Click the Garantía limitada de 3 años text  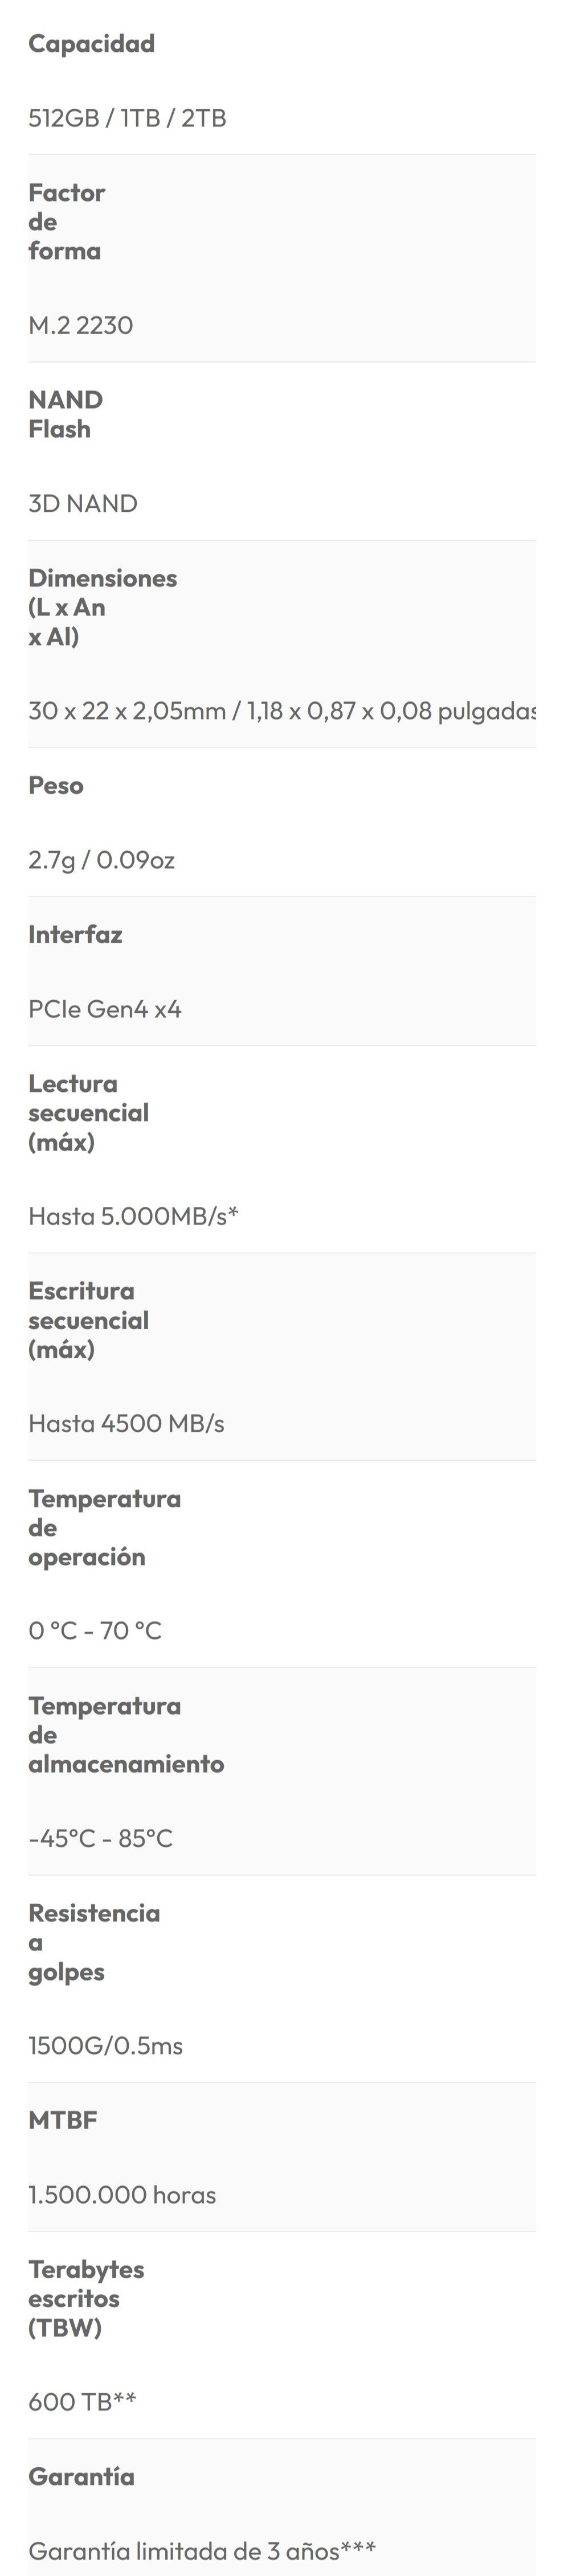click(201, 2550)
